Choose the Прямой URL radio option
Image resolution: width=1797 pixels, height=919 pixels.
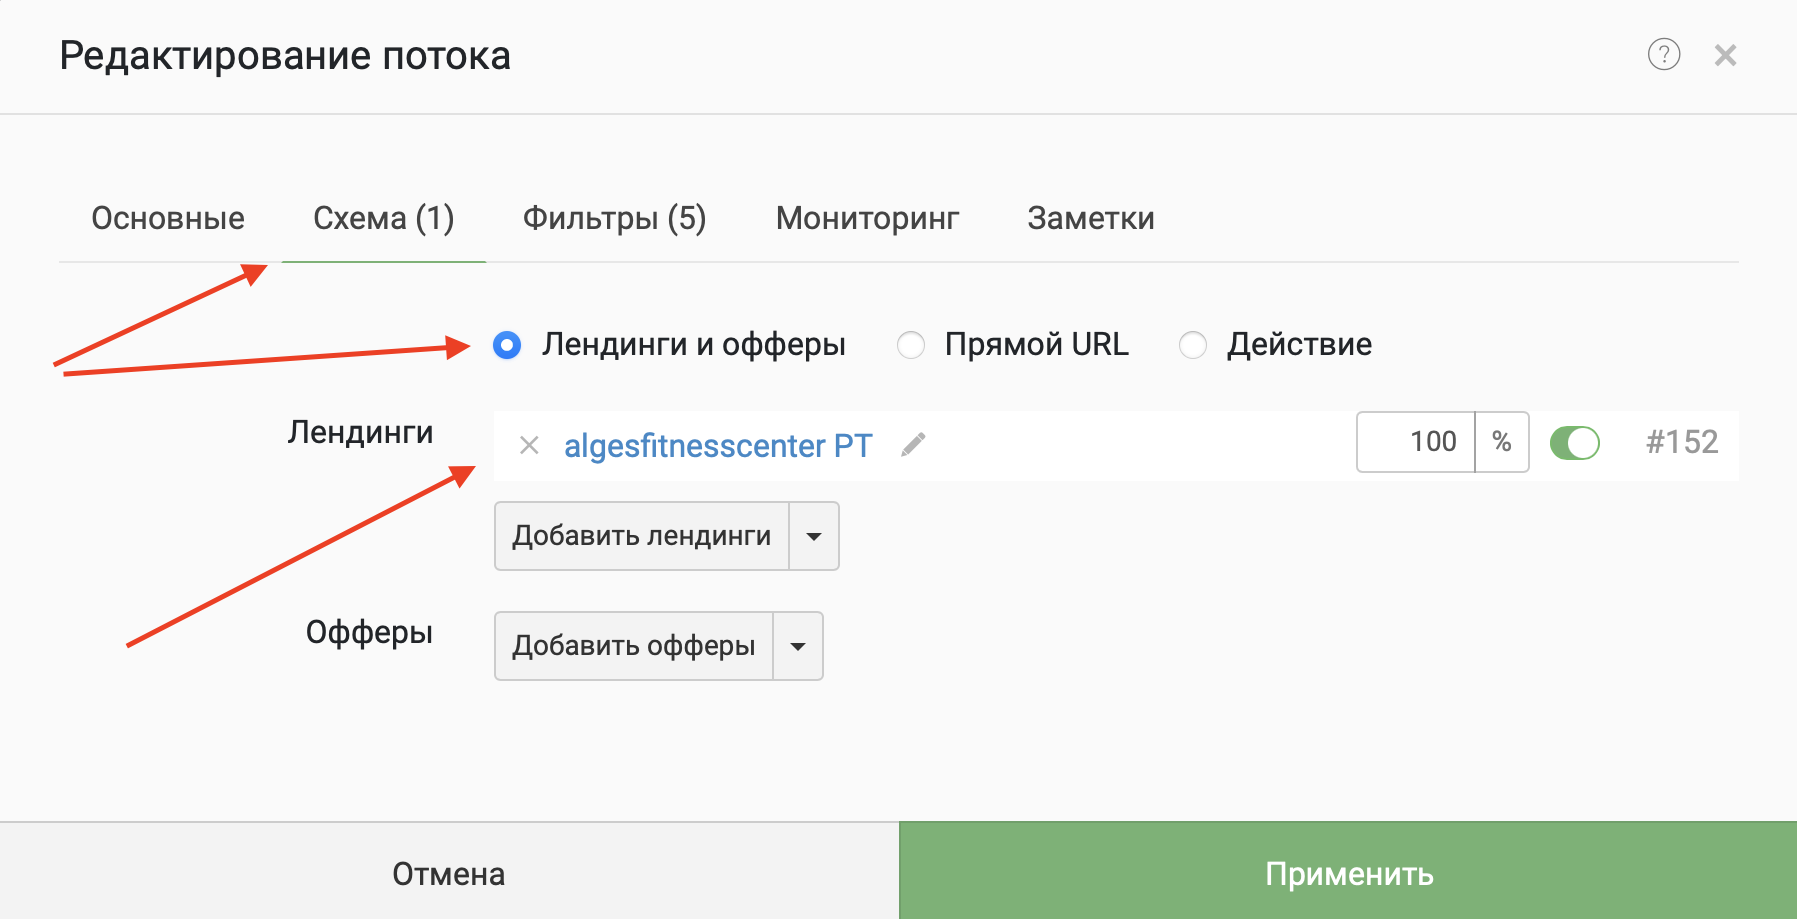(911, 345)
